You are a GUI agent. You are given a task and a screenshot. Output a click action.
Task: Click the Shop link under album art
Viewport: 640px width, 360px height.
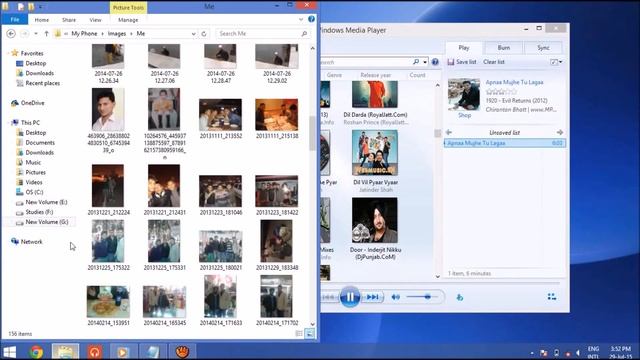[464, 116]
